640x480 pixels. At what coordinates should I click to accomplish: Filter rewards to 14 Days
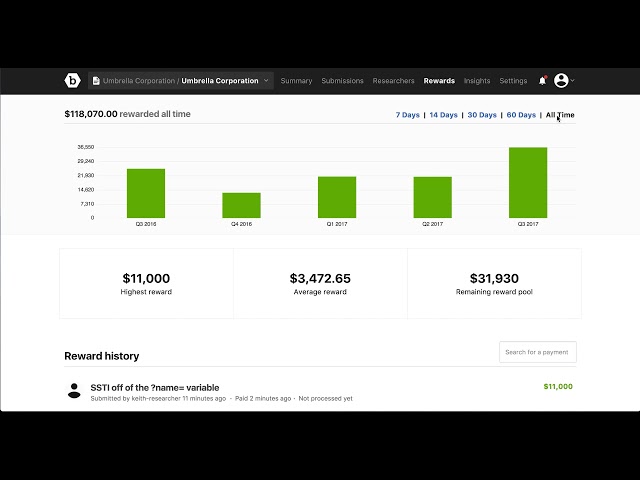[x=443, y=115]
